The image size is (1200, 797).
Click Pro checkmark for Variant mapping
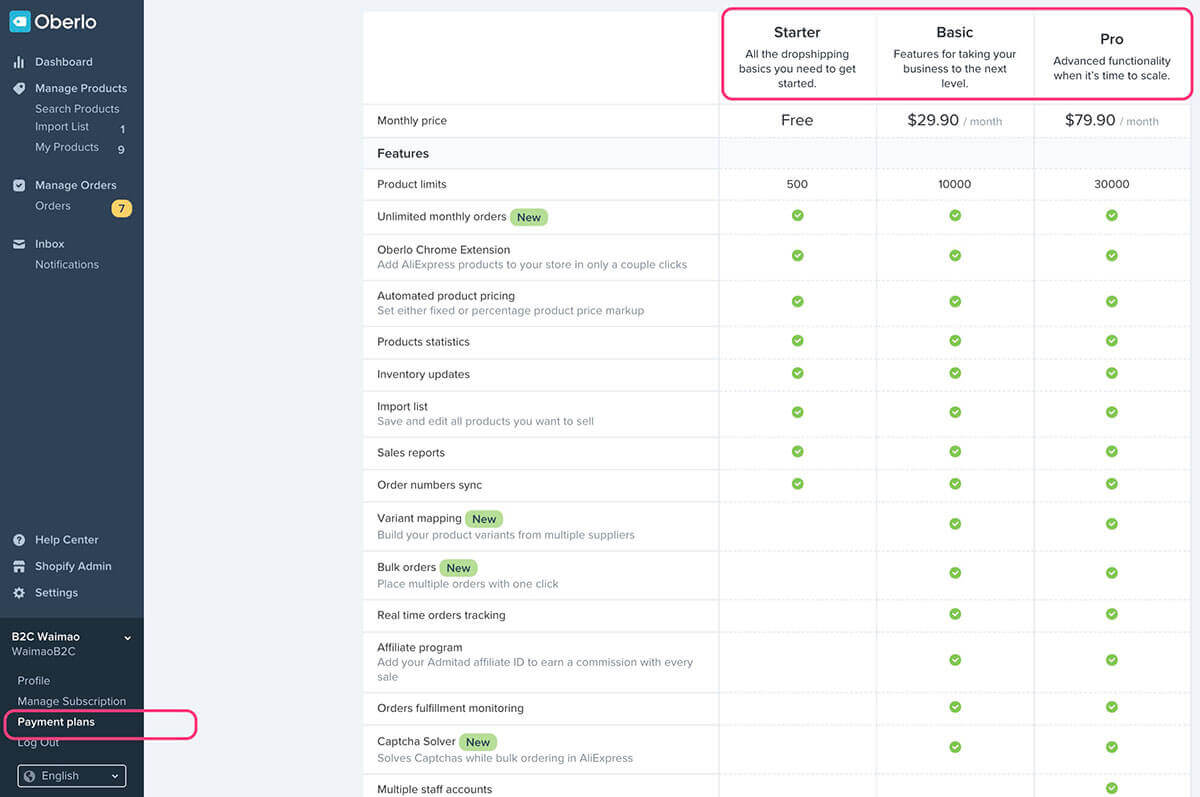[1112, 524]
